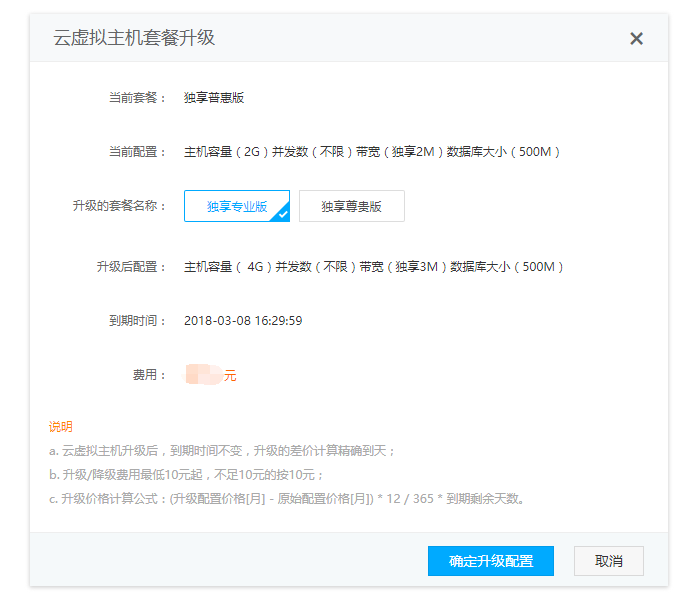Viewport: 699px width, 602px height.
Task: Click the 升级后配置 label
Action: pos(132,267)
